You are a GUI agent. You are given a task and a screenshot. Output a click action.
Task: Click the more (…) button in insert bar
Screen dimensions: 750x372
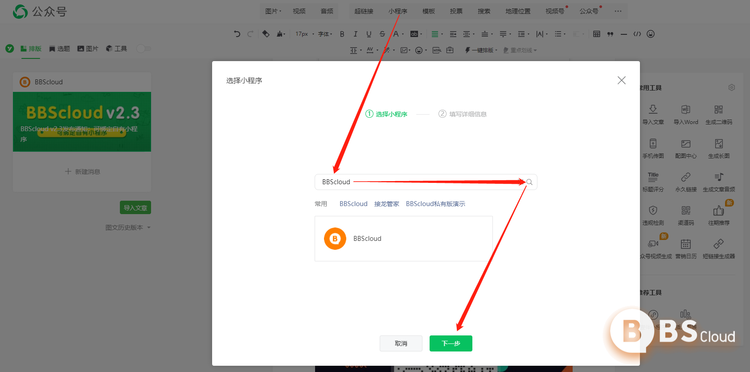[618, 11]
